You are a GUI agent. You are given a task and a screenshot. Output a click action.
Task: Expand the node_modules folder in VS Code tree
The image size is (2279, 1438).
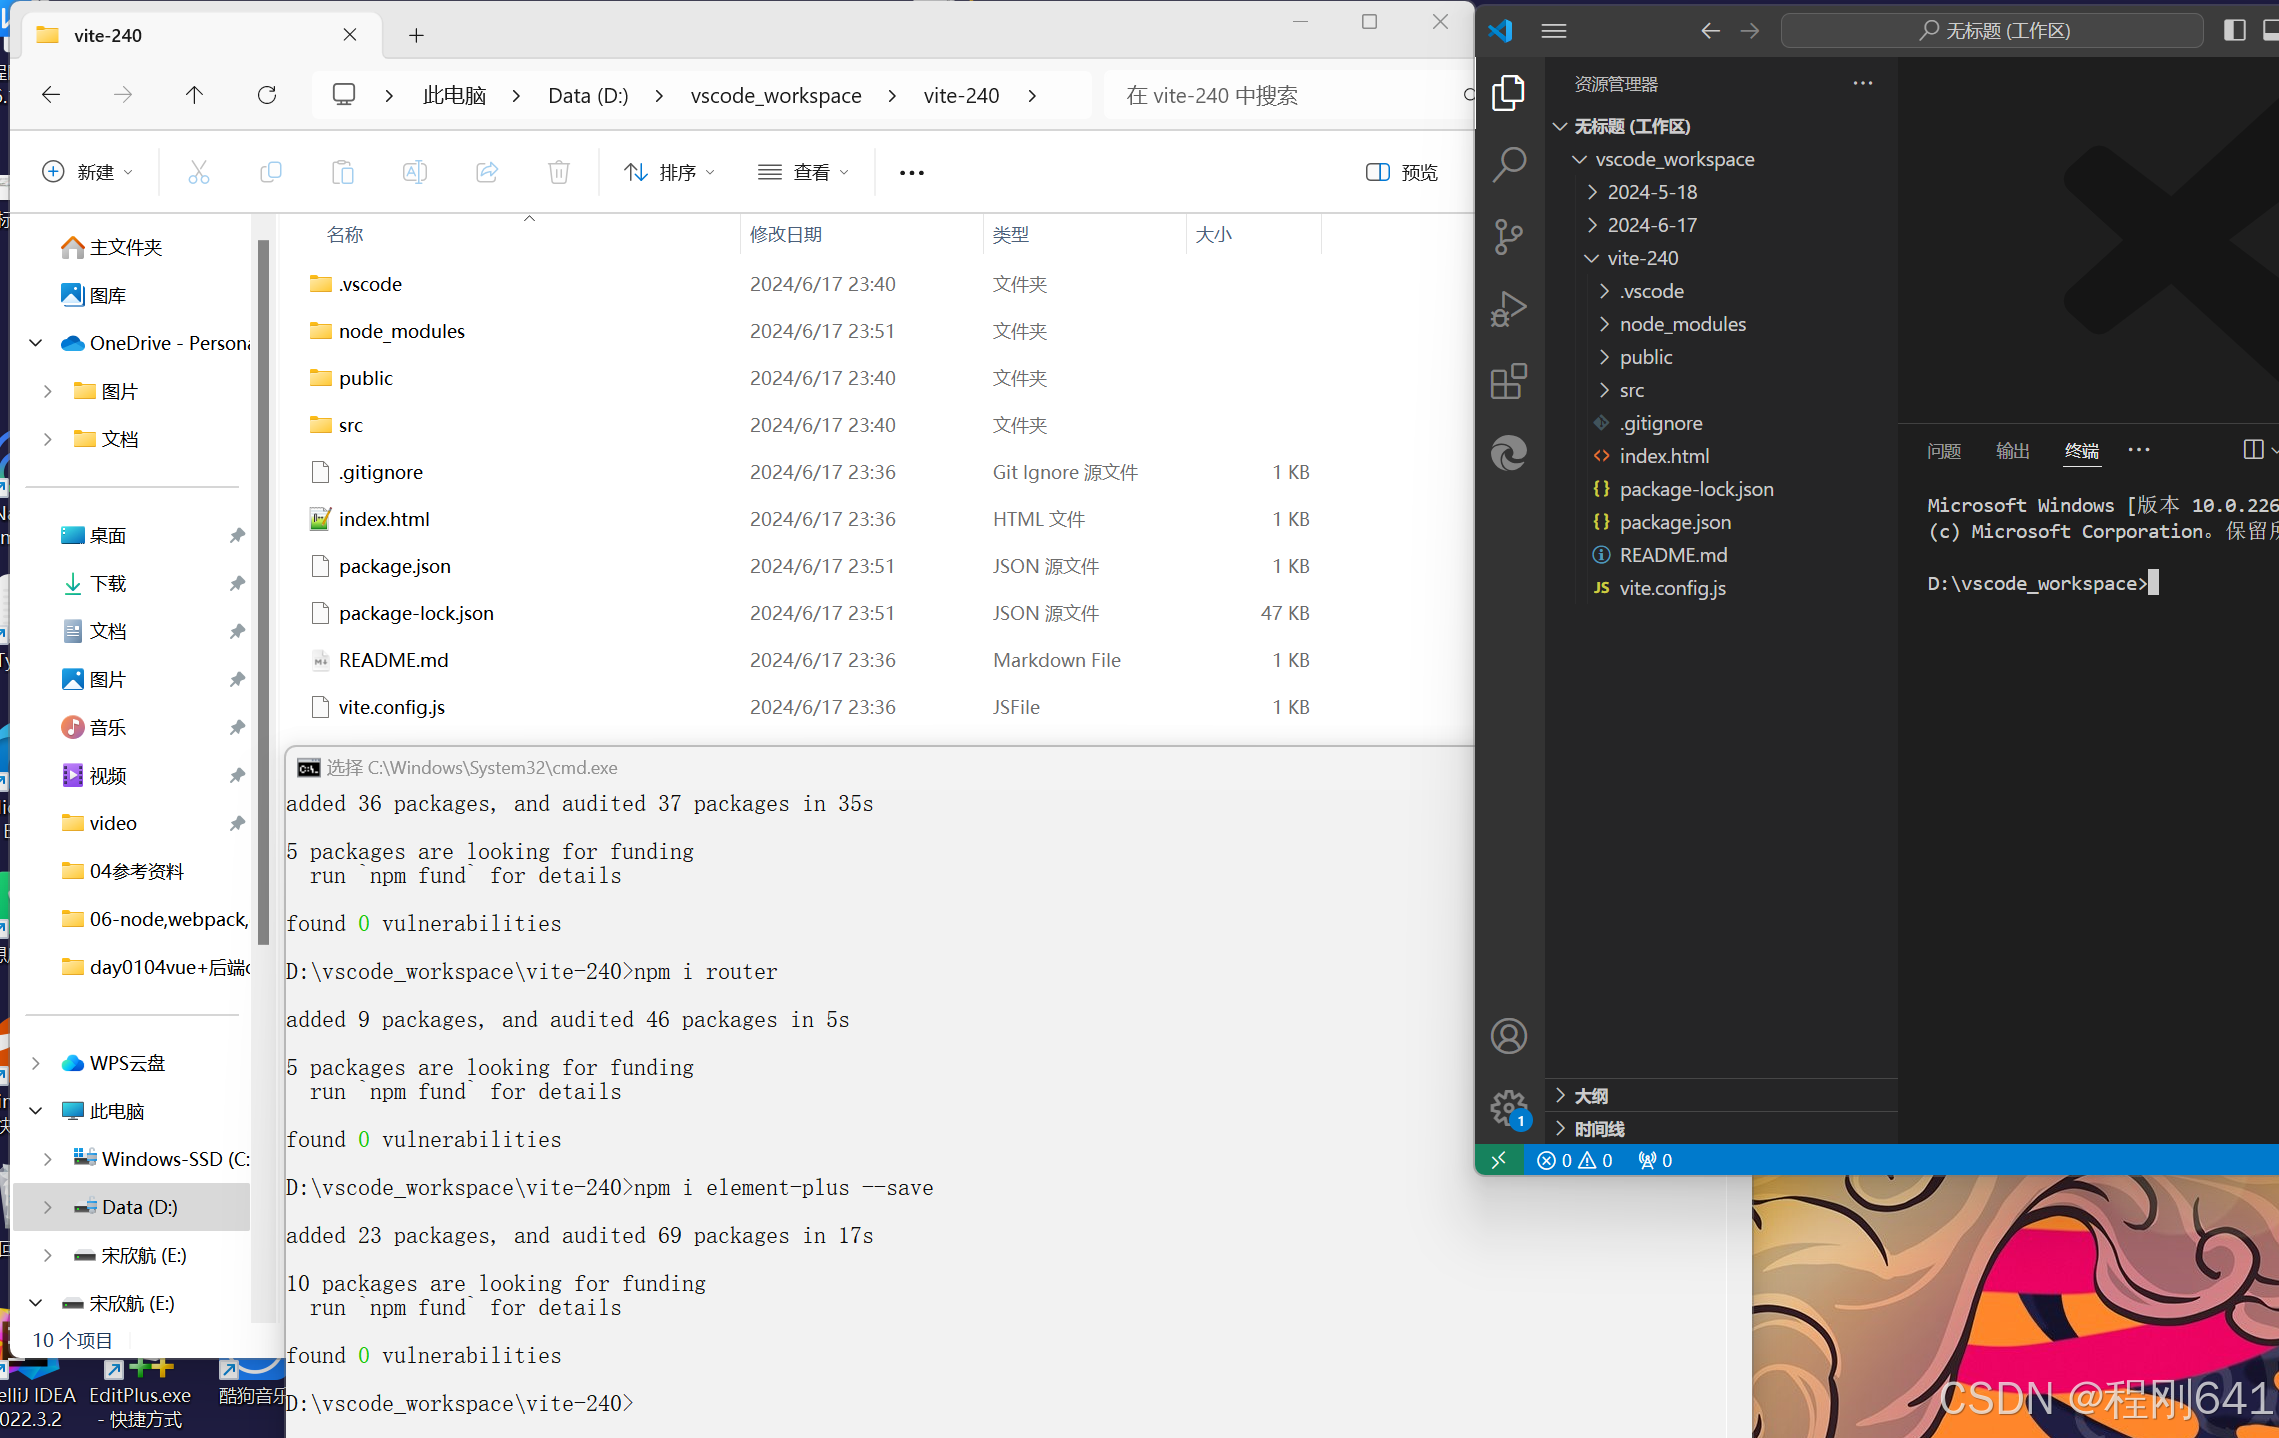(x=1682, y=324)
